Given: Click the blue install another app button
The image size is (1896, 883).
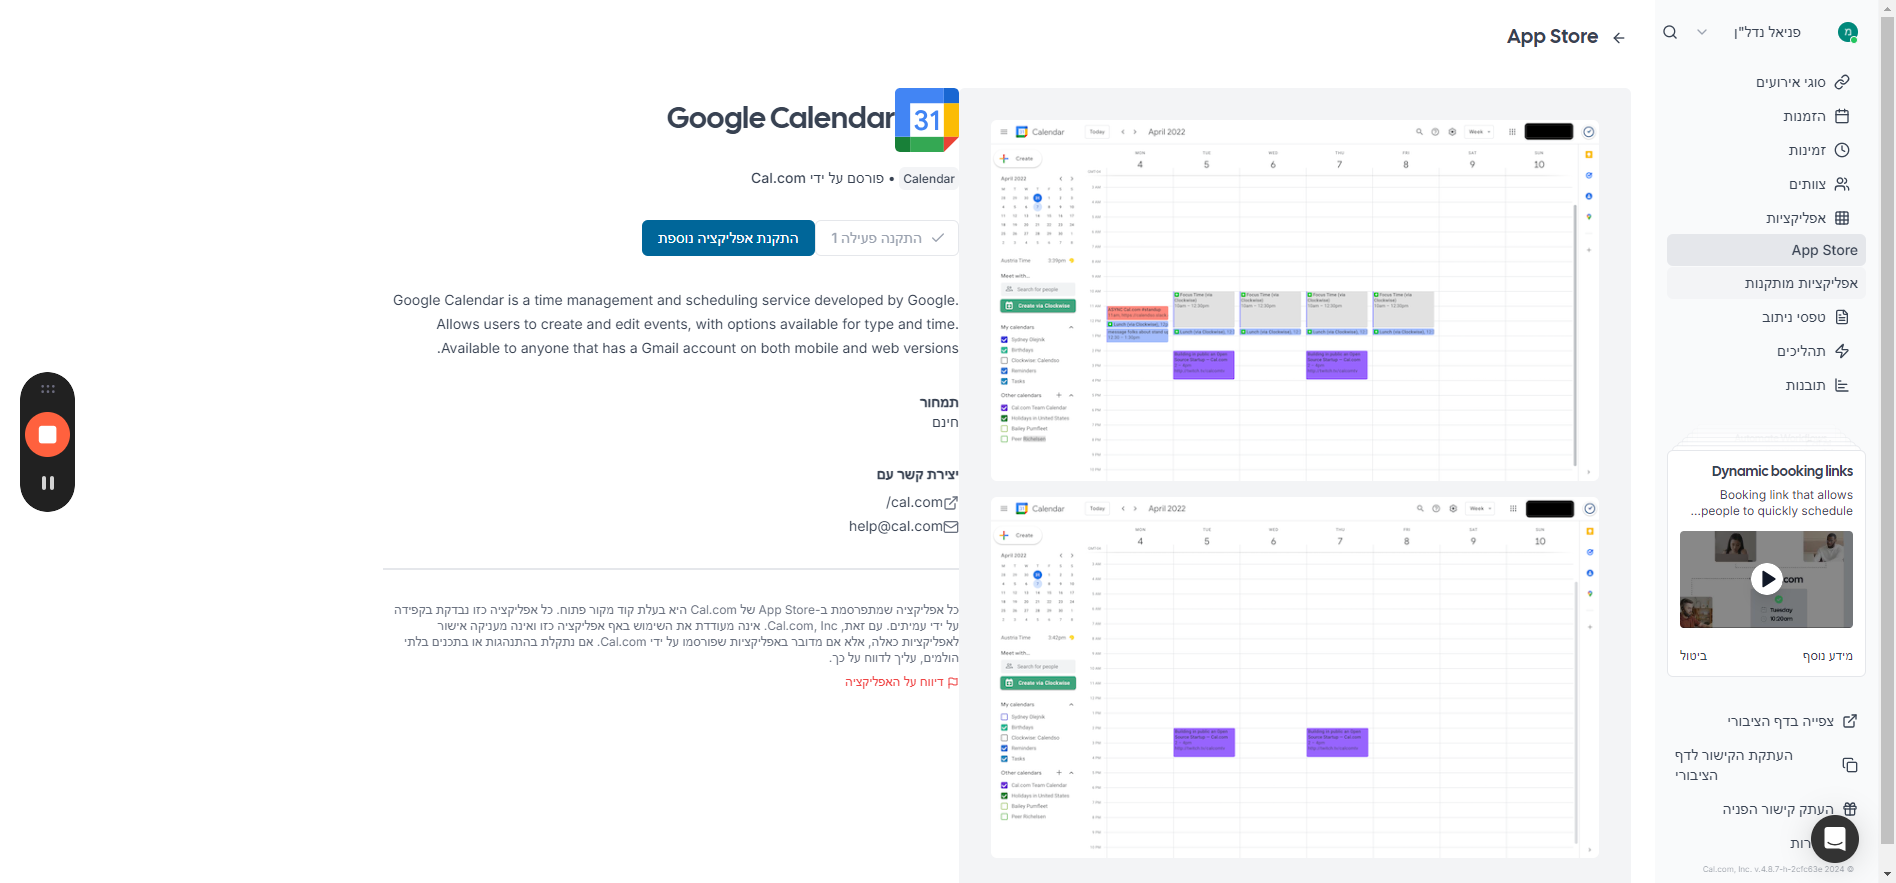Looking at the screenshot, I should tap(728, 238).
